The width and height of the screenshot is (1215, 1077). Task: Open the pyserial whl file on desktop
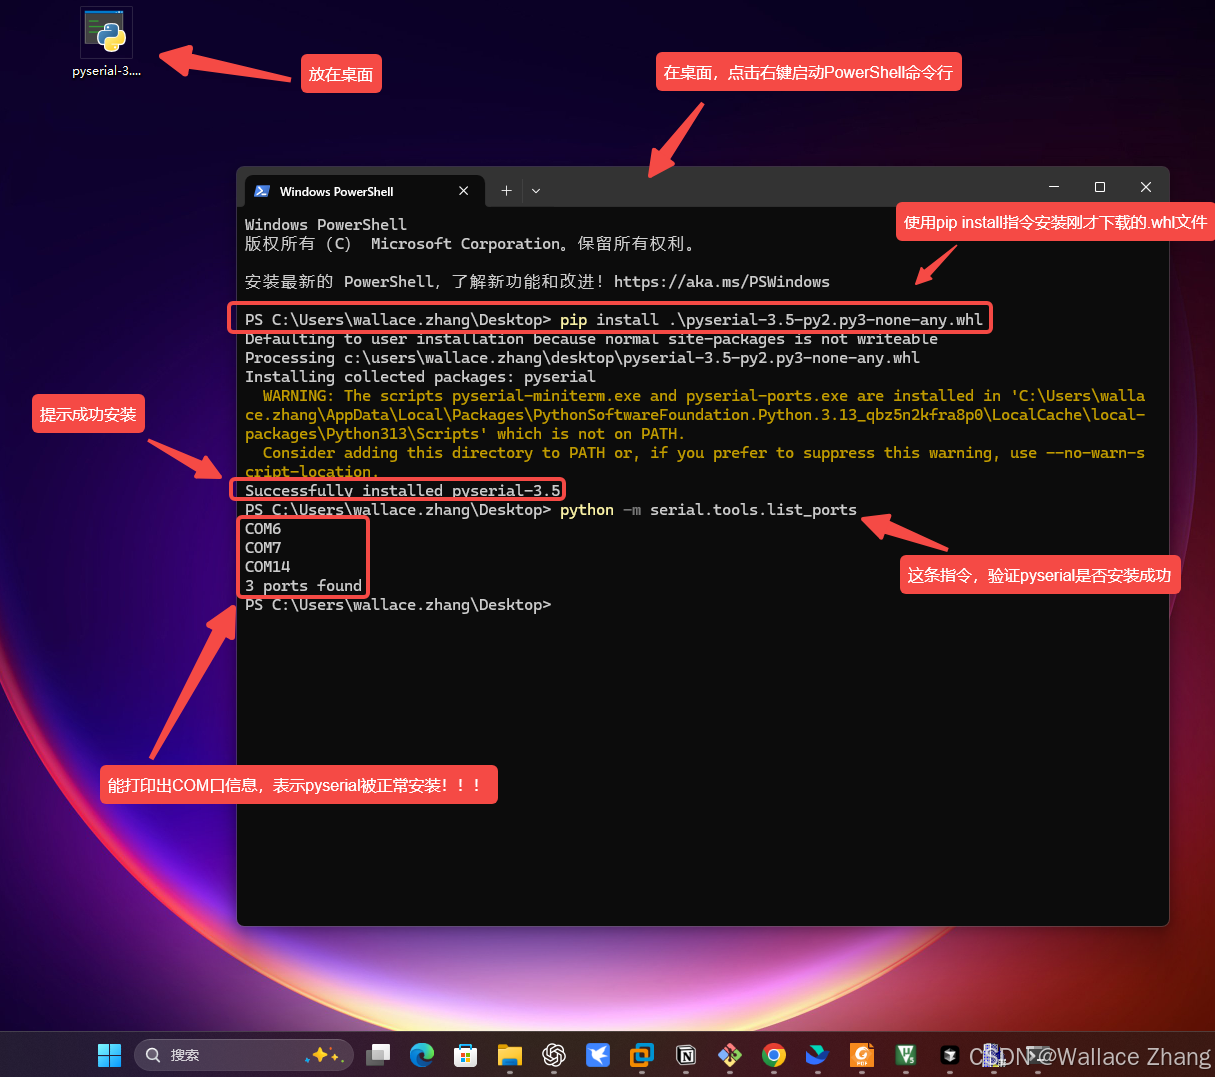point(106,43)
